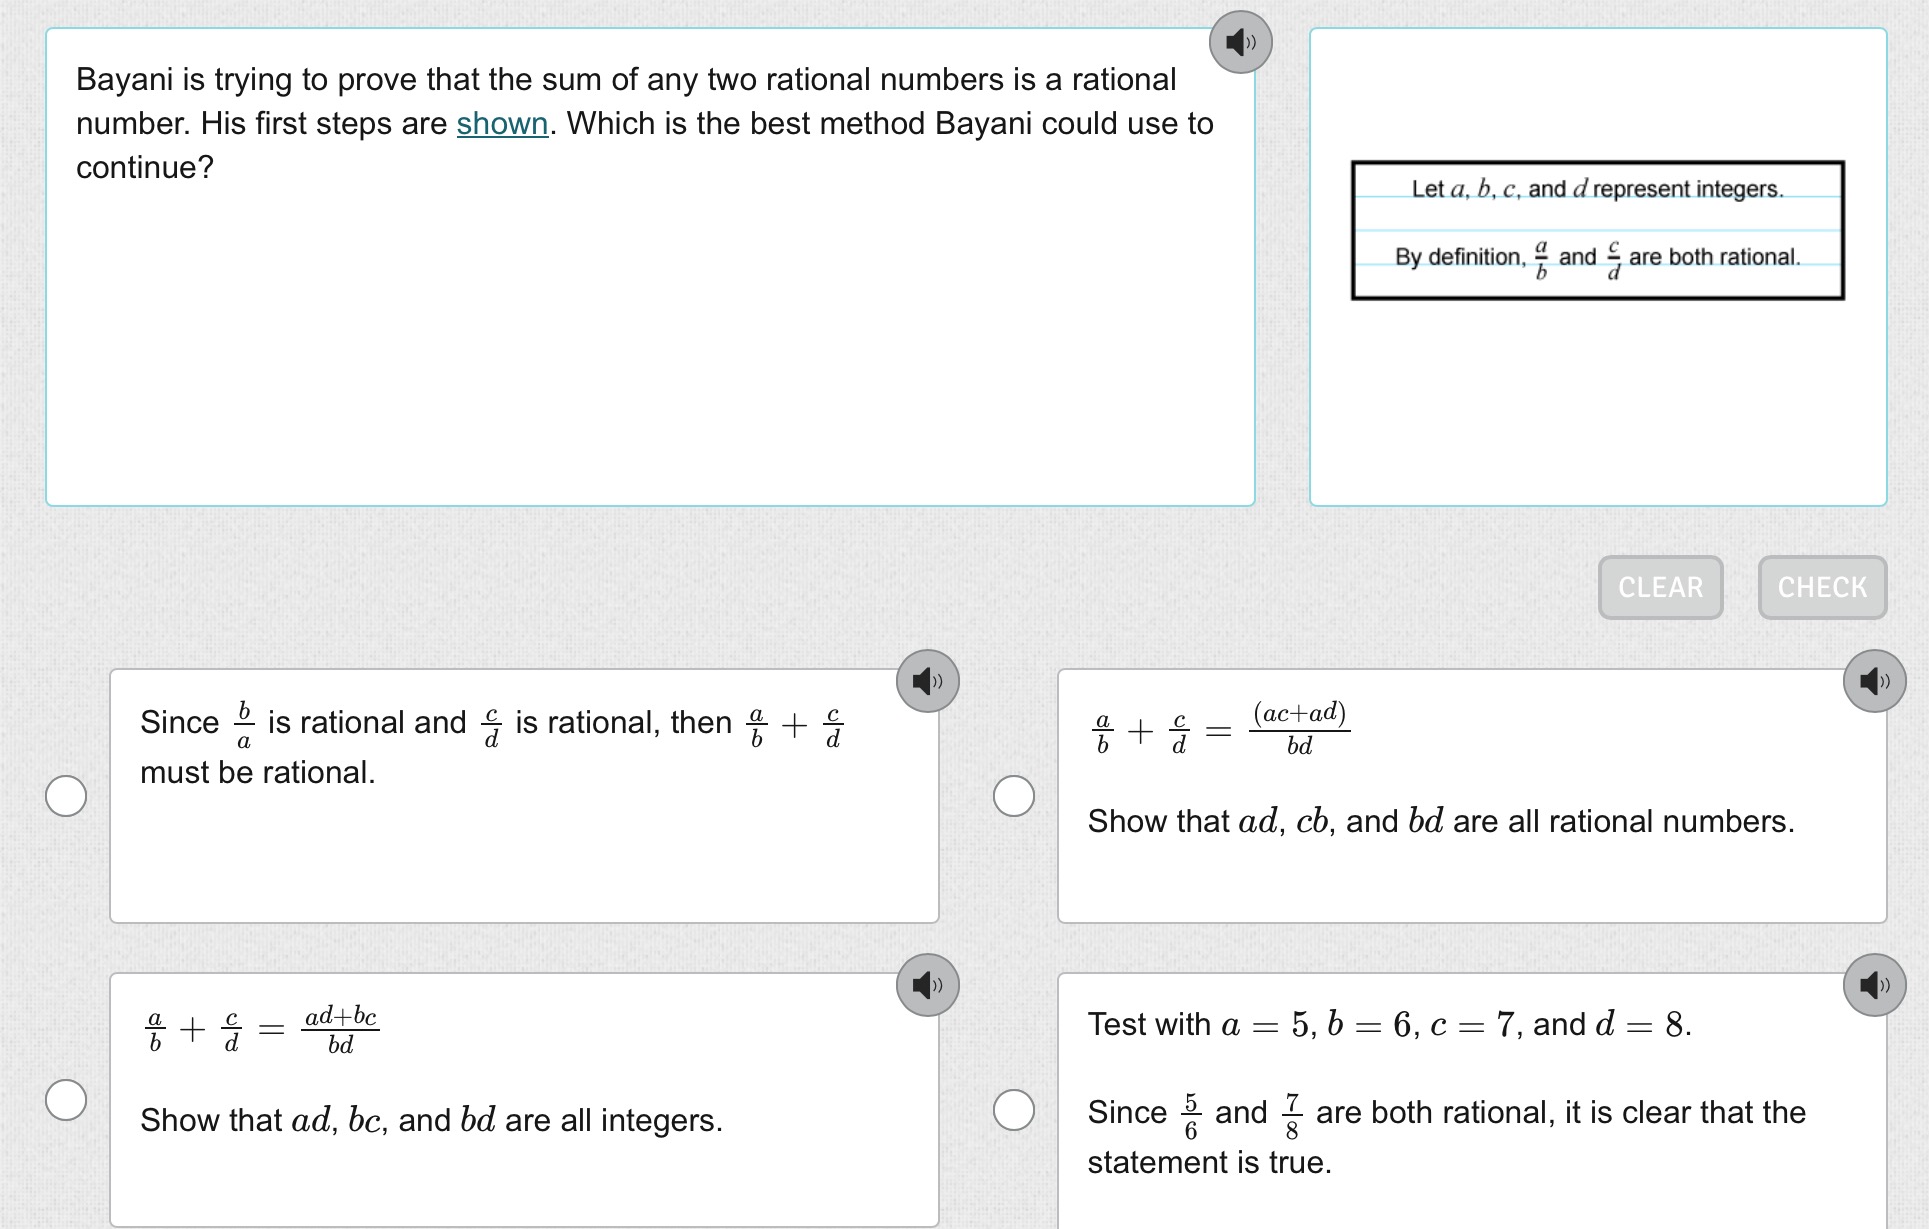Open the 'shown' link in the question
1929x1229 pixels.
502,123
